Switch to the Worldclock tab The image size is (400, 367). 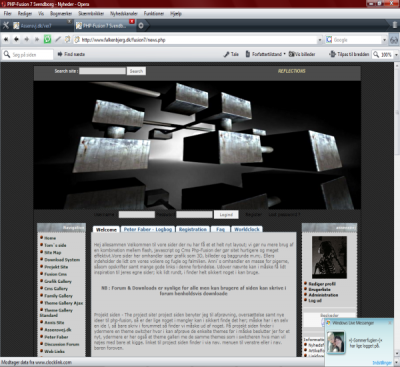247,229
